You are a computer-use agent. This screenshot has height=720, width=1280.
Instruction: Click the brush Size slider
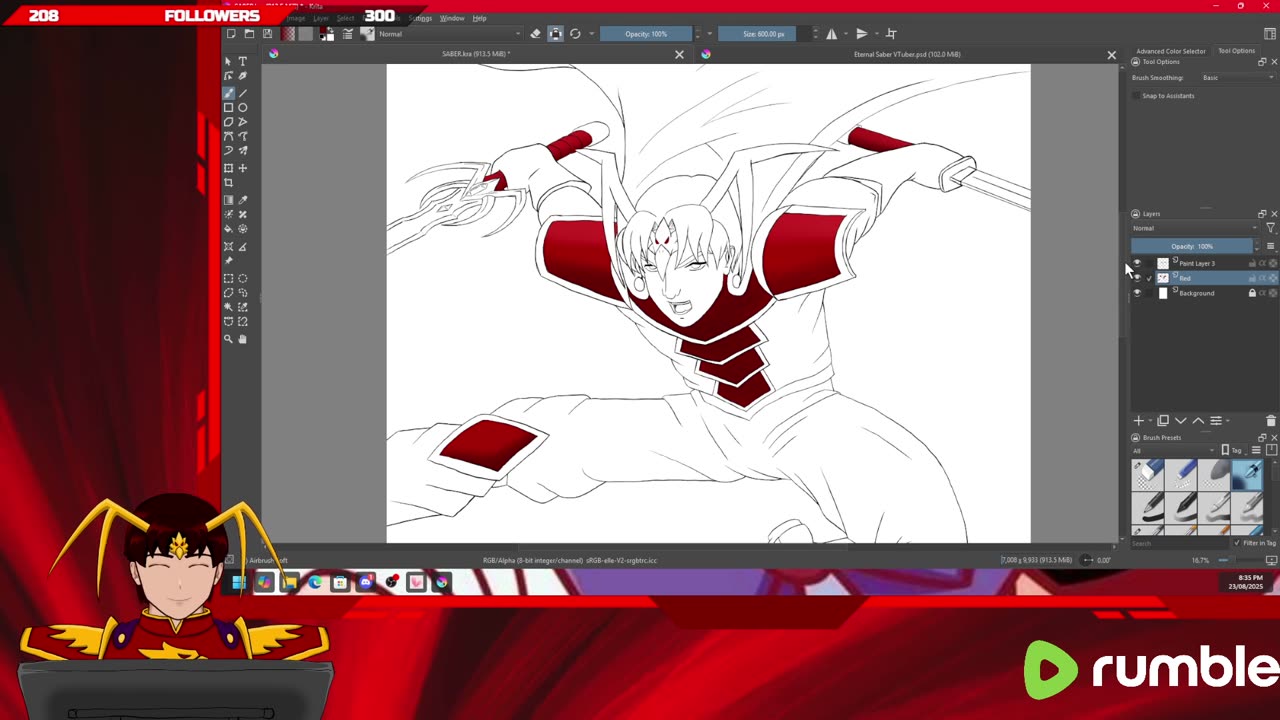click(x=764, y=34)
